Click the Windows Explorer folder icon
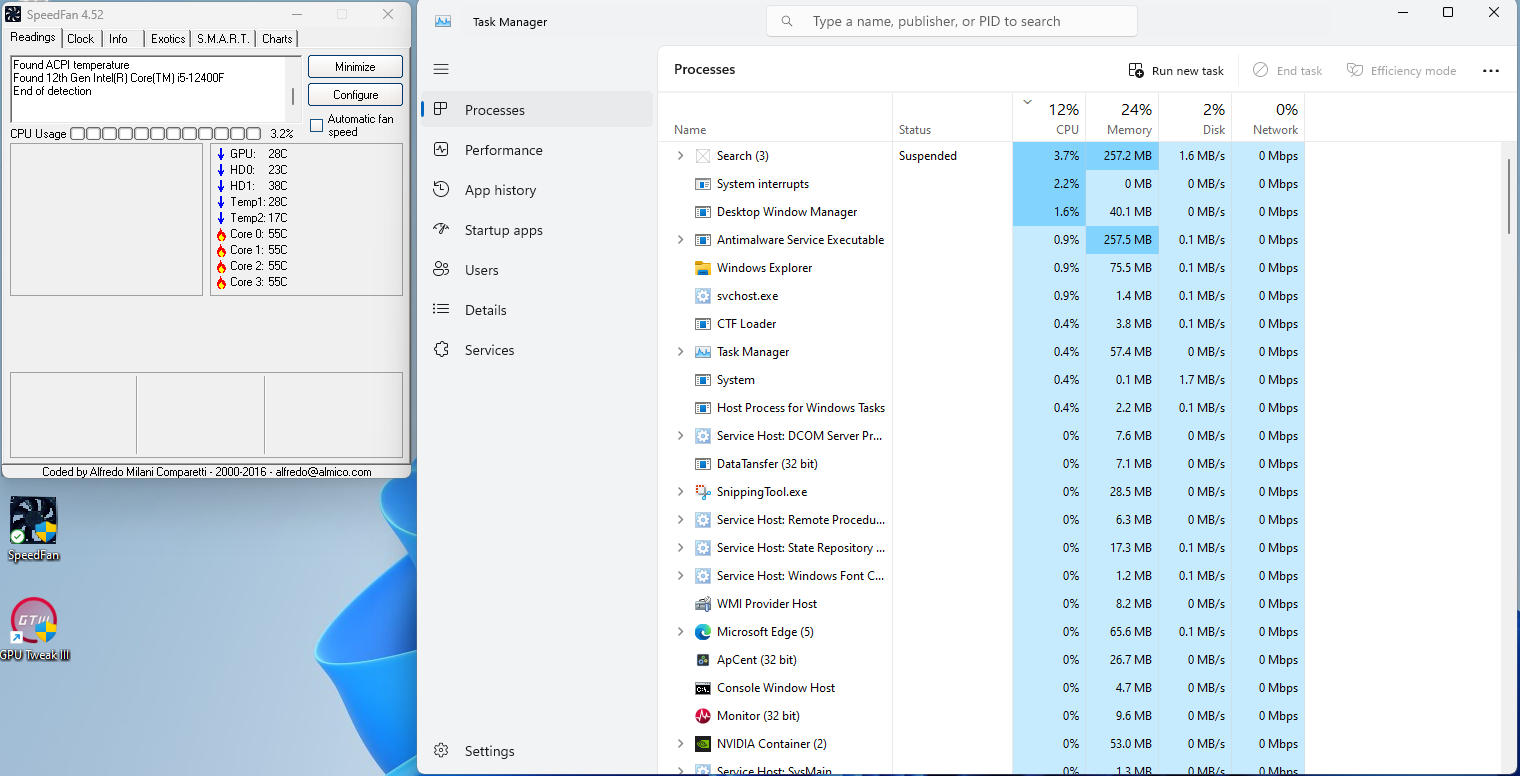Viewport: 1520px width, 776px height. click(702, 268)
